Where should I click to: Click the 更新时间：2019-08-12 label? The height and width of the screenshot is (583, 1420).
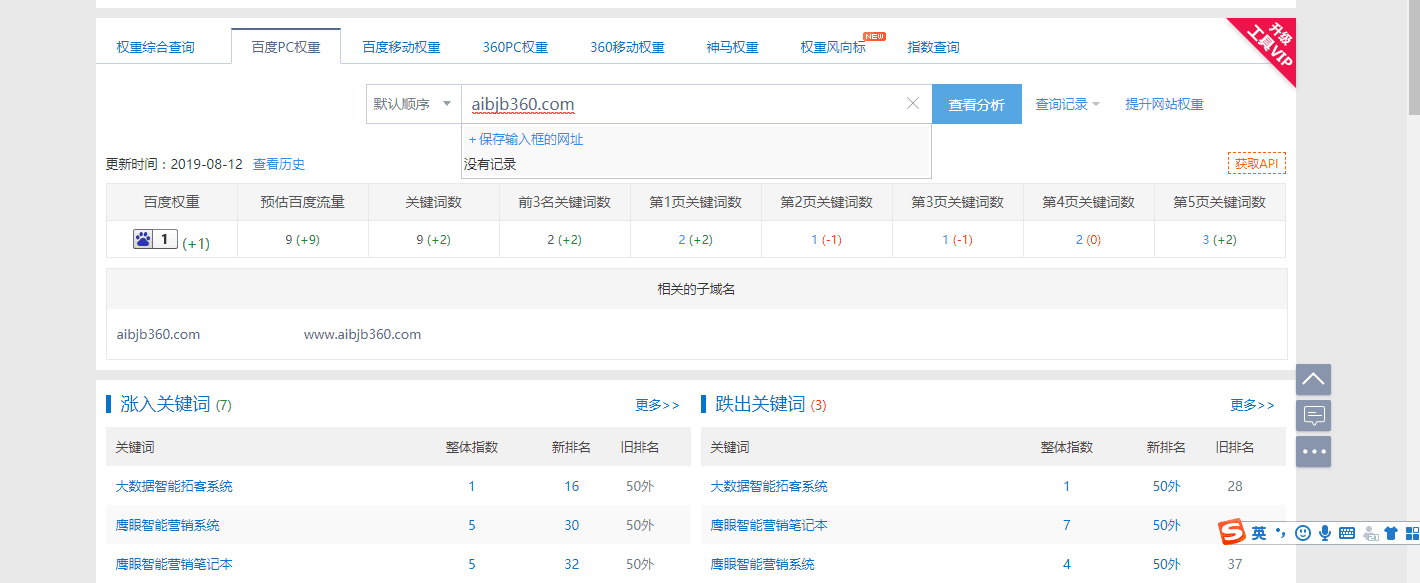point(174,164)
